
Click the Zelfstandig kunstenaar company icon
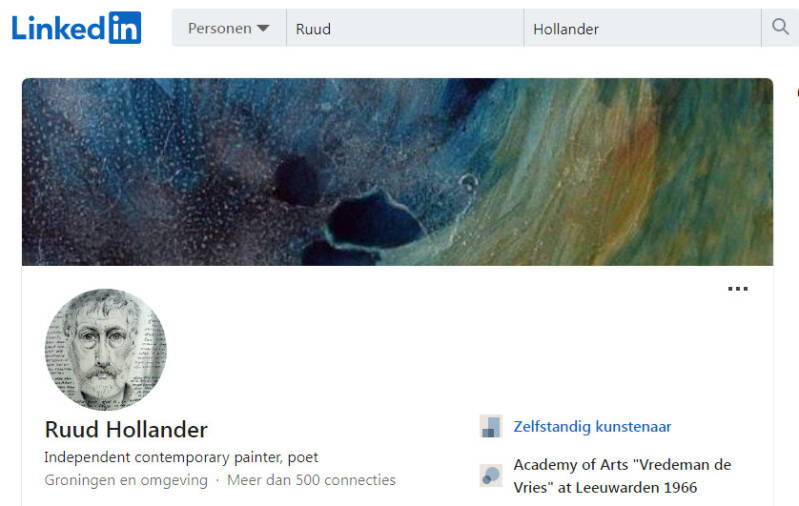pos(491,427)
